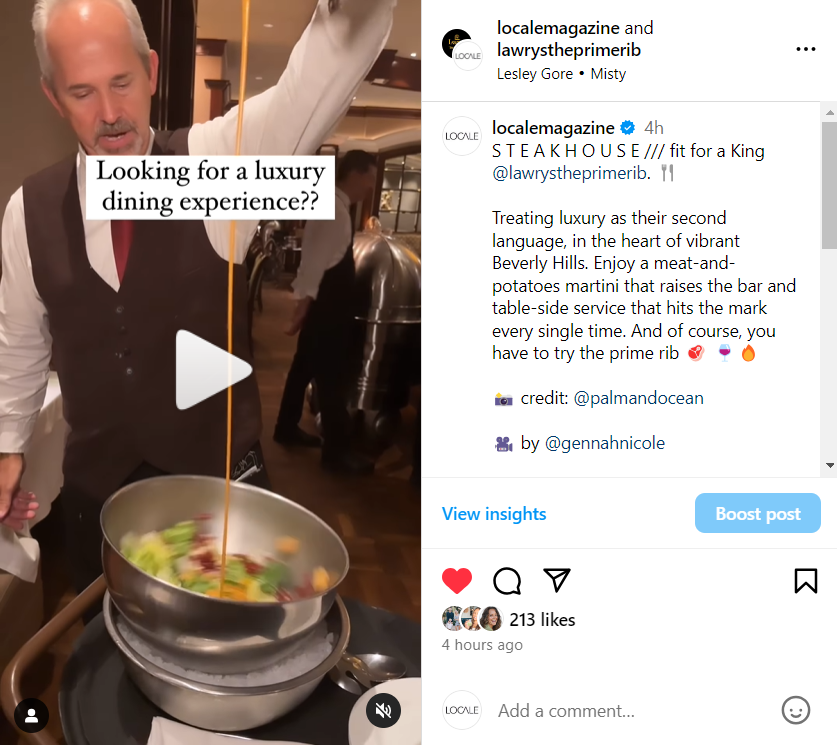Open the Lesley Gore Misty audio link

[x=561, y=74]
